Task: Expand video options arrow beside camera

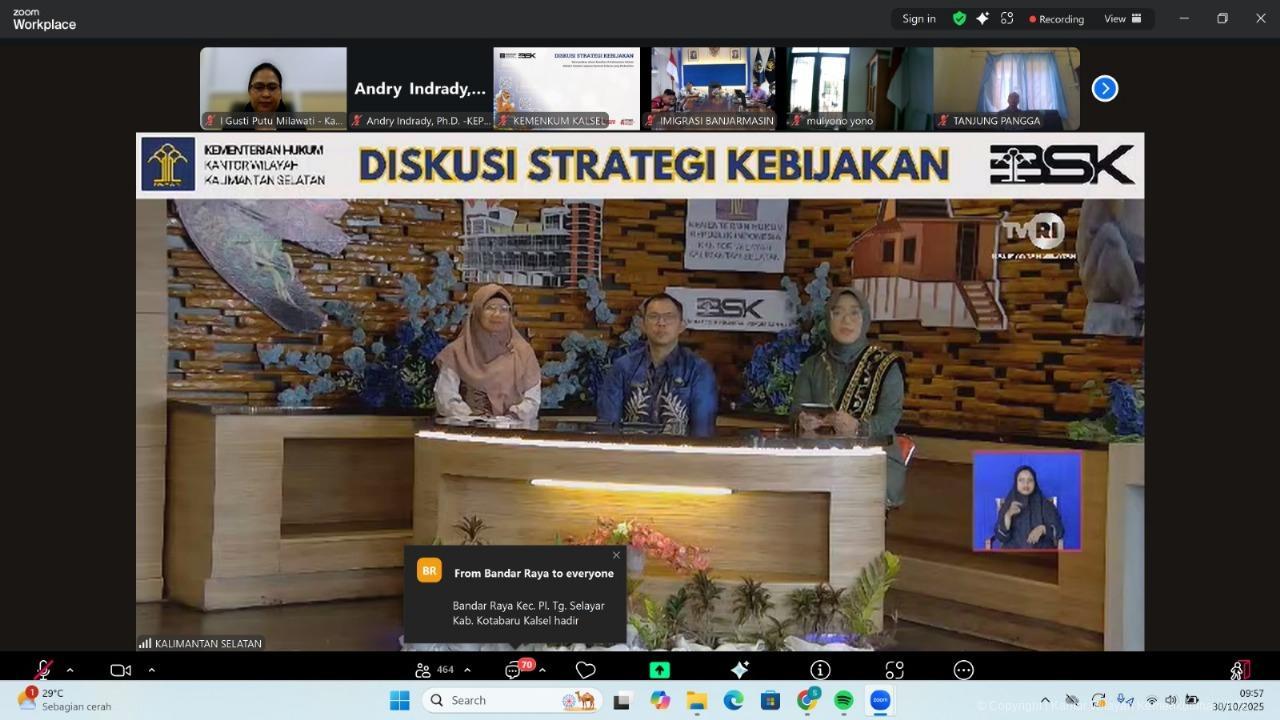Action: click(151, 670)
